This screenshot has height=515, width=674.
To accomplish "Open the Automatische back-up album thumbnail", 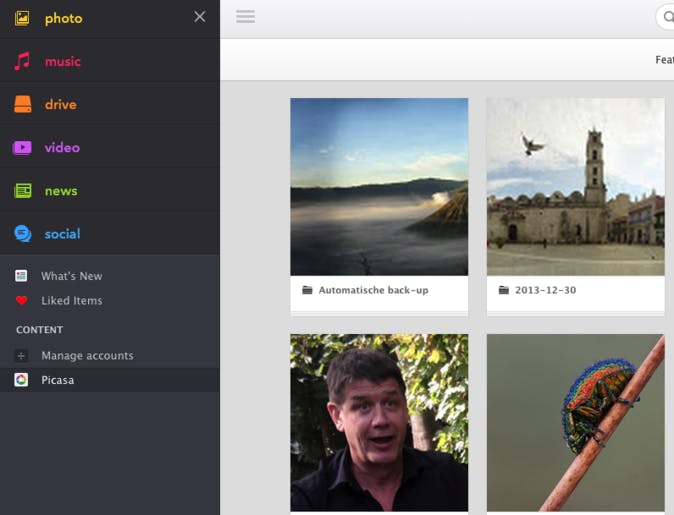I will pos(379,187).
